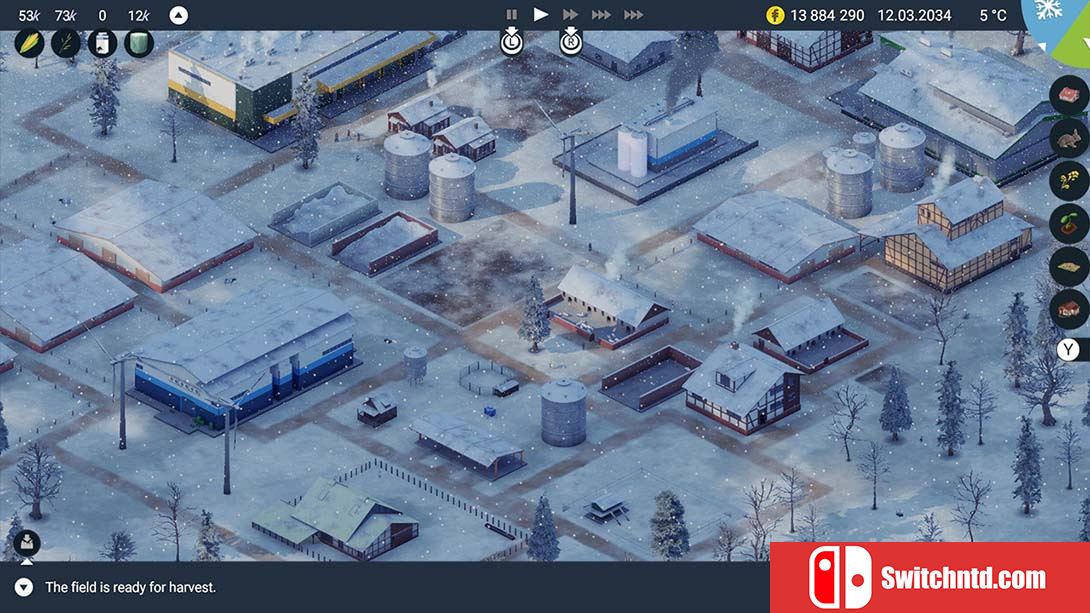Set the fastest game speed (last arrows)
The image size is (1090, 613).
tap(633, 15)
